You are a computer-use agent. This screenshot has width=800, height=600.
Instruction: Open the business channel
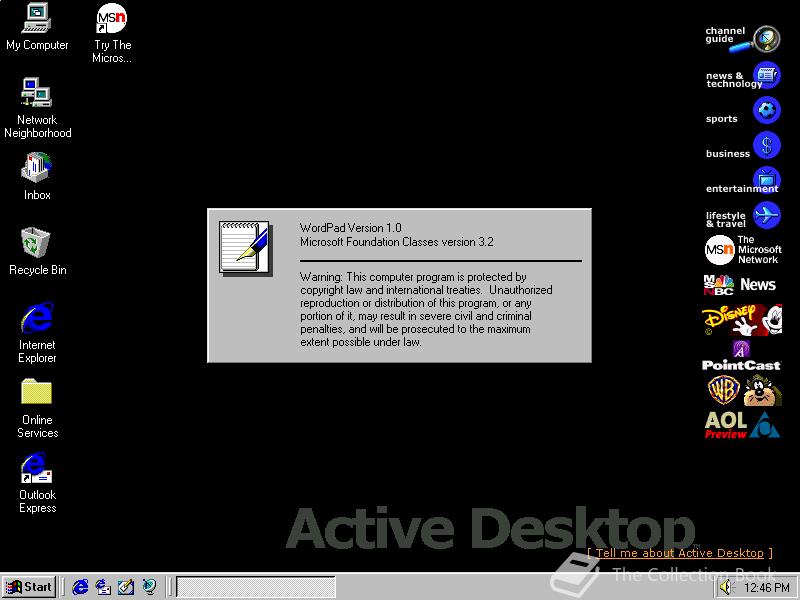742,146
